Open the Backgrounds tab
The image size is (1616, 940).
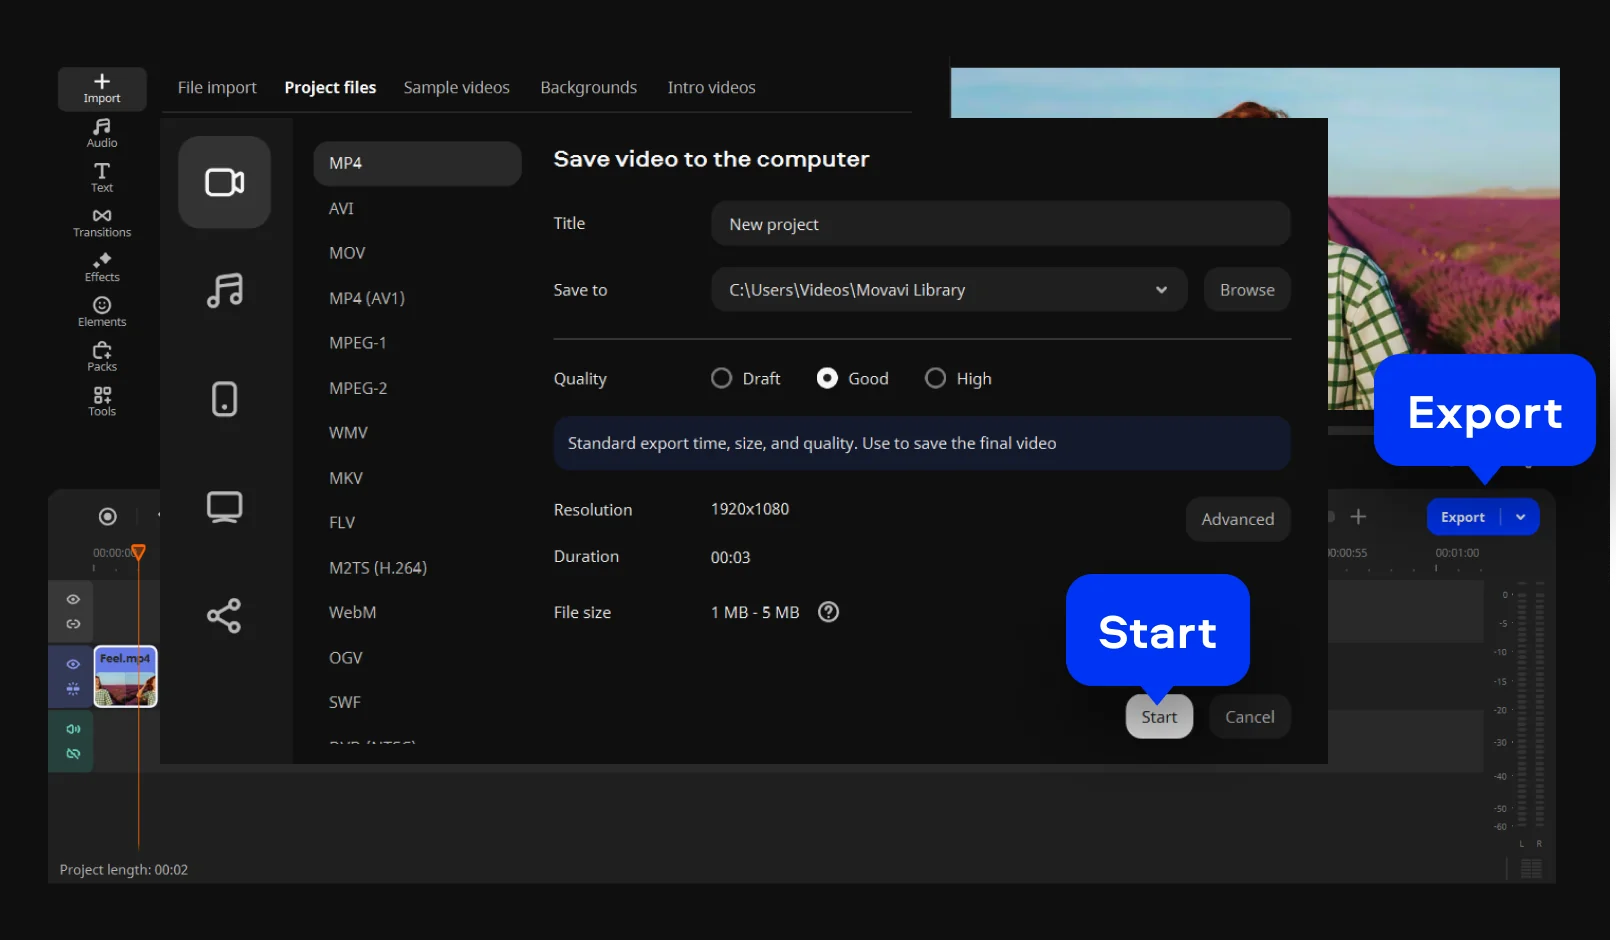tap(588, 88)
